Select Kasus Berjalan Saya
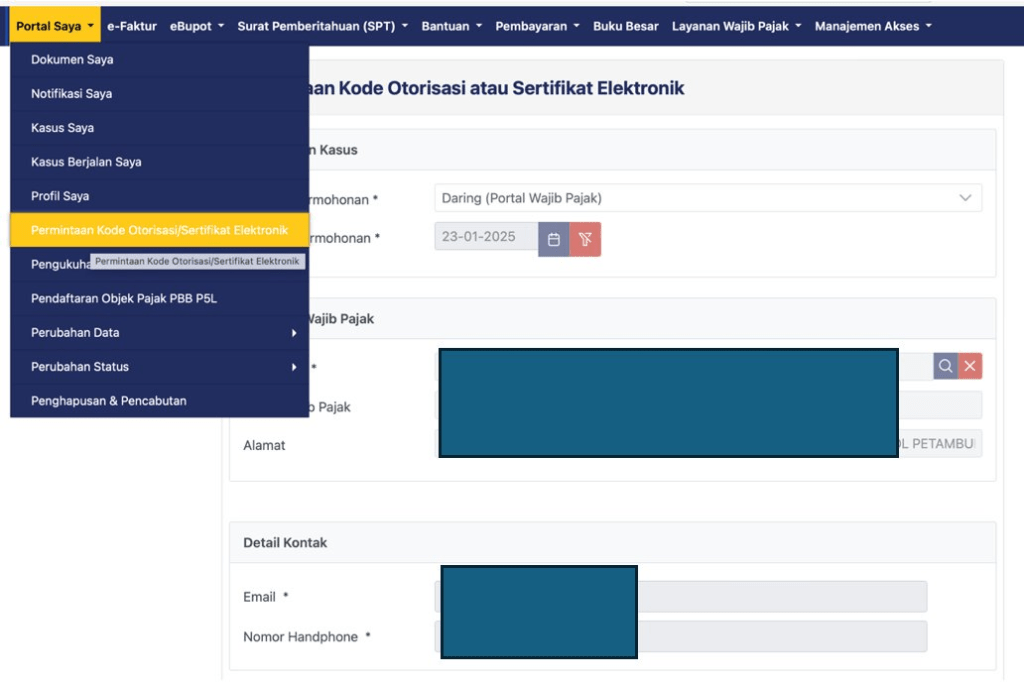Image resolution: width=1024 pixels, height=682 pixels. click(86, 162)
